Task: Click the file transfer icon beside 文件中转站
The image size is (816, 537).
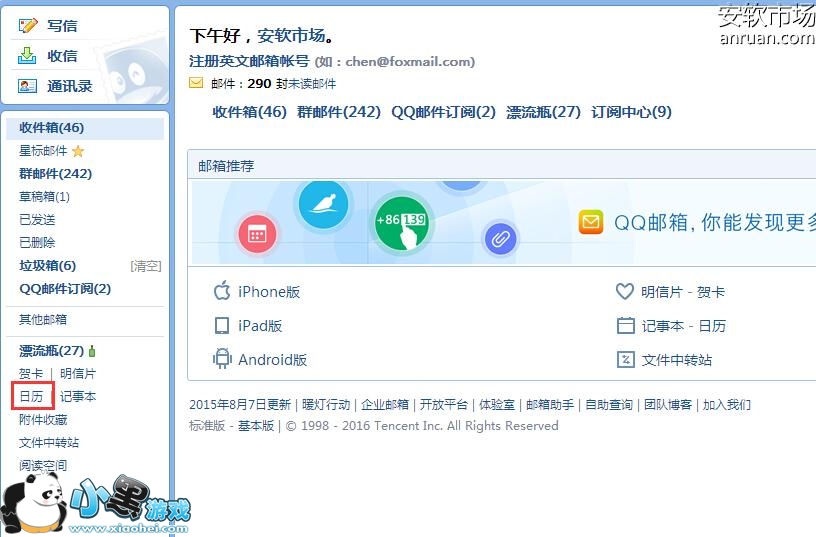Action: pos(626,359)
